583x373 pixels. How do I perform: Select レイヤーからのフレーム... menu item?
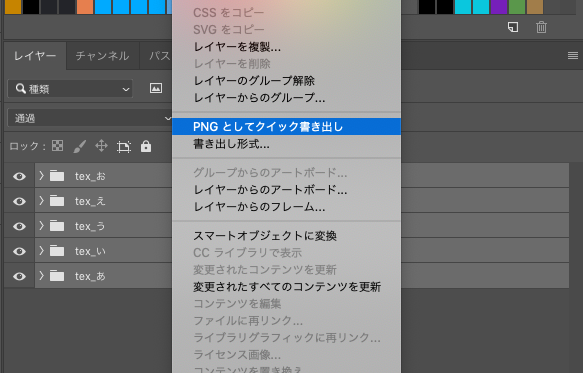[x=286, y=207]
